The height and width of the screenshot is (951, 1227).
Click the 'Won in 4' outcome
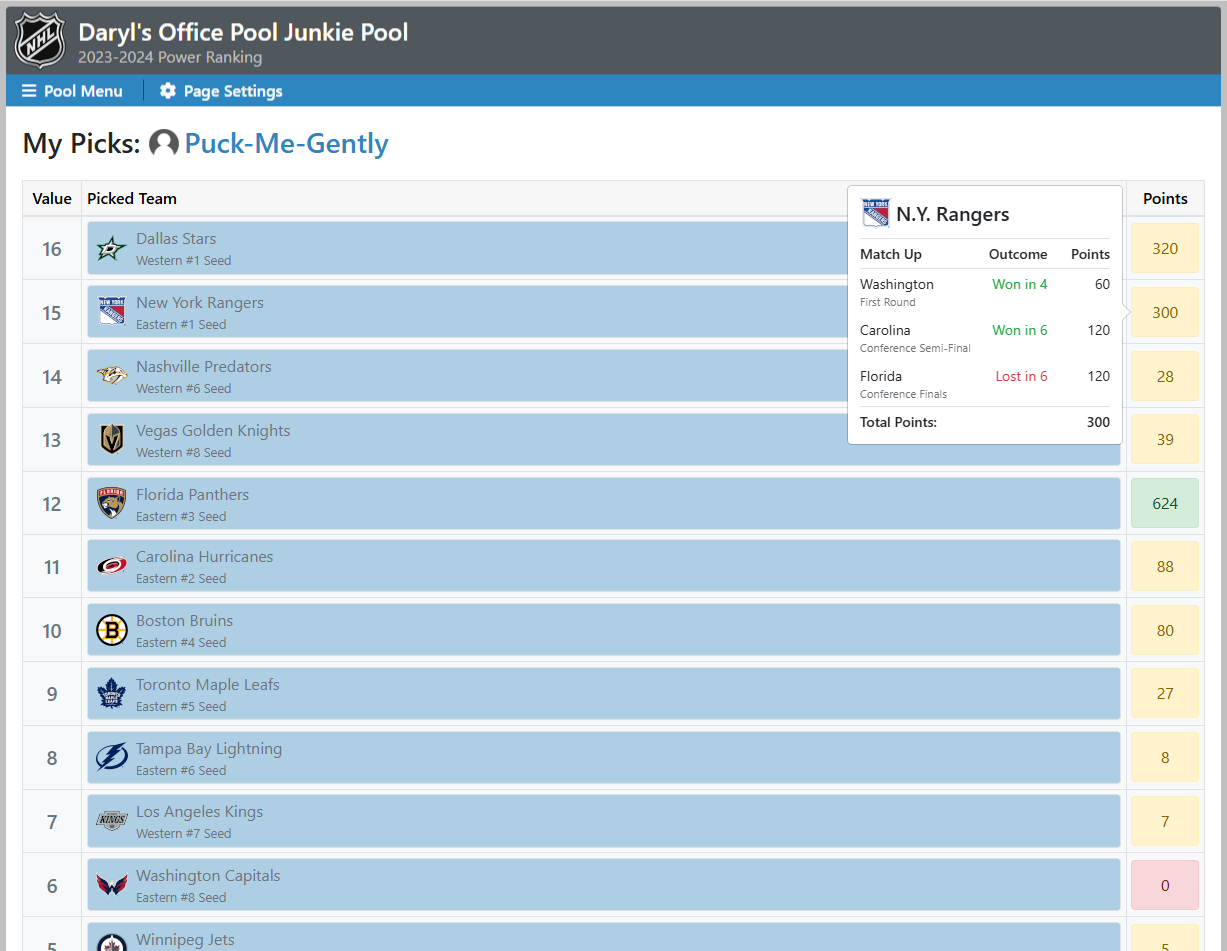click(1020, 285)
